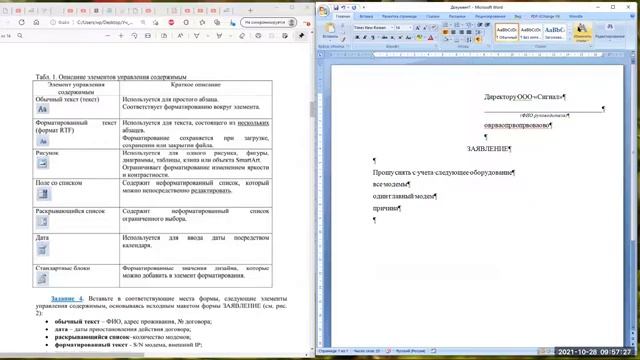Toggle show paragraph marks (¶) button

[478, 40]
